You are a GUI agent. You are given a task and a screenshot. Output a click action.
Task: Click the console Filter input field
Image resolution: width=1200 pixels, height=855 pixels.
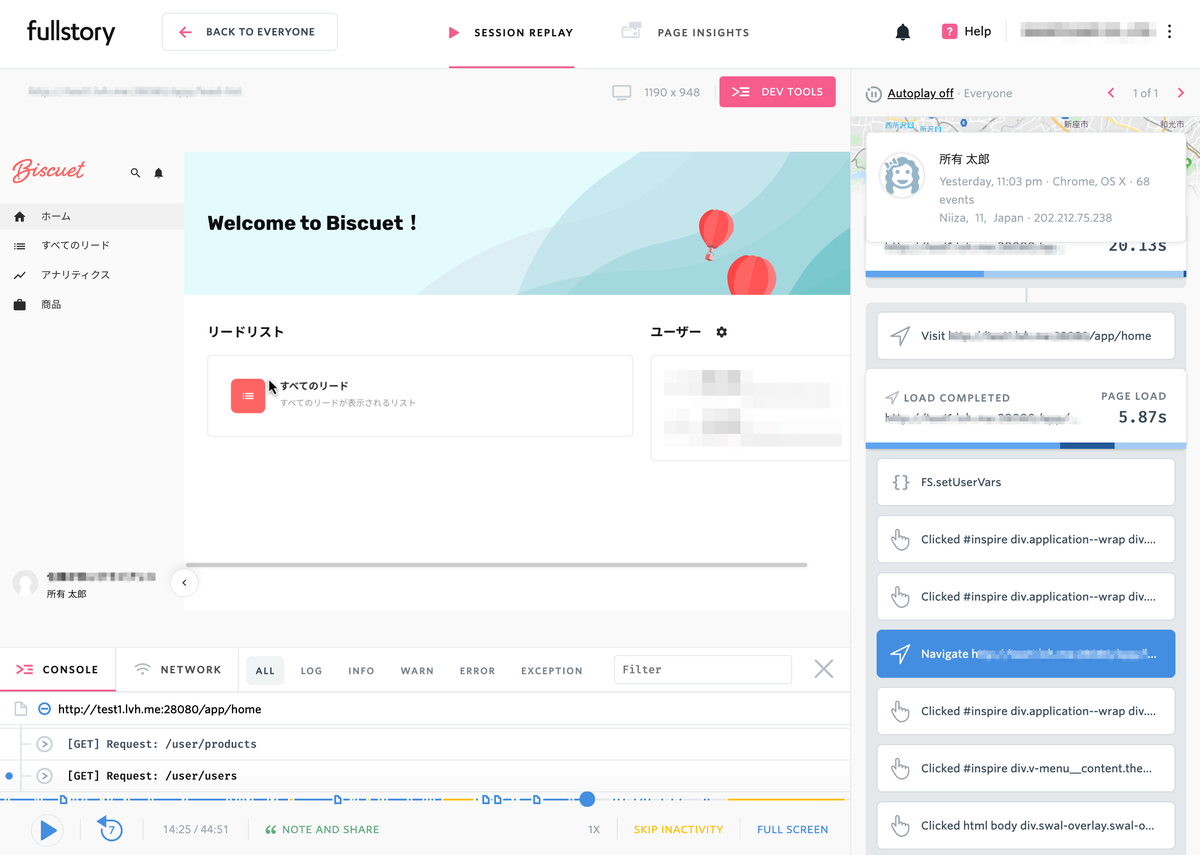pyautogui.click(x=702, y=670)
